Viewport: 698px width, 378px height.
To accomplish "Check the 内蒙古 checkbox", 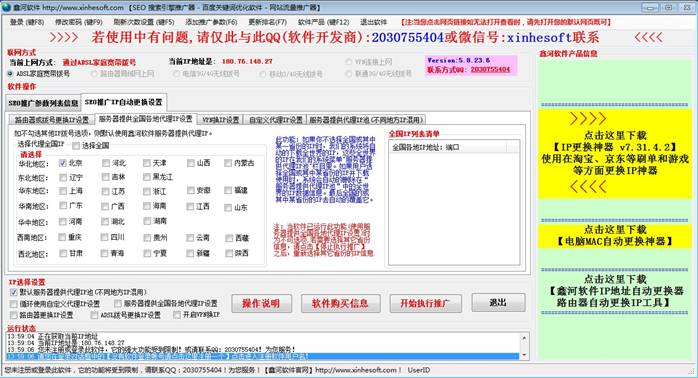I will click(228, 163).
